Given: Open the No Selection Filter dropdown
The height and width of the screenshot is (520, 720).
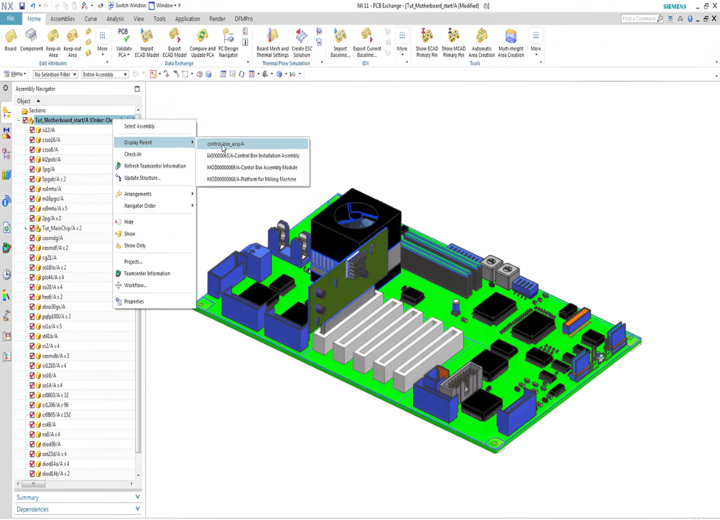Looking at the screenshot, I should tap(55, 74).
